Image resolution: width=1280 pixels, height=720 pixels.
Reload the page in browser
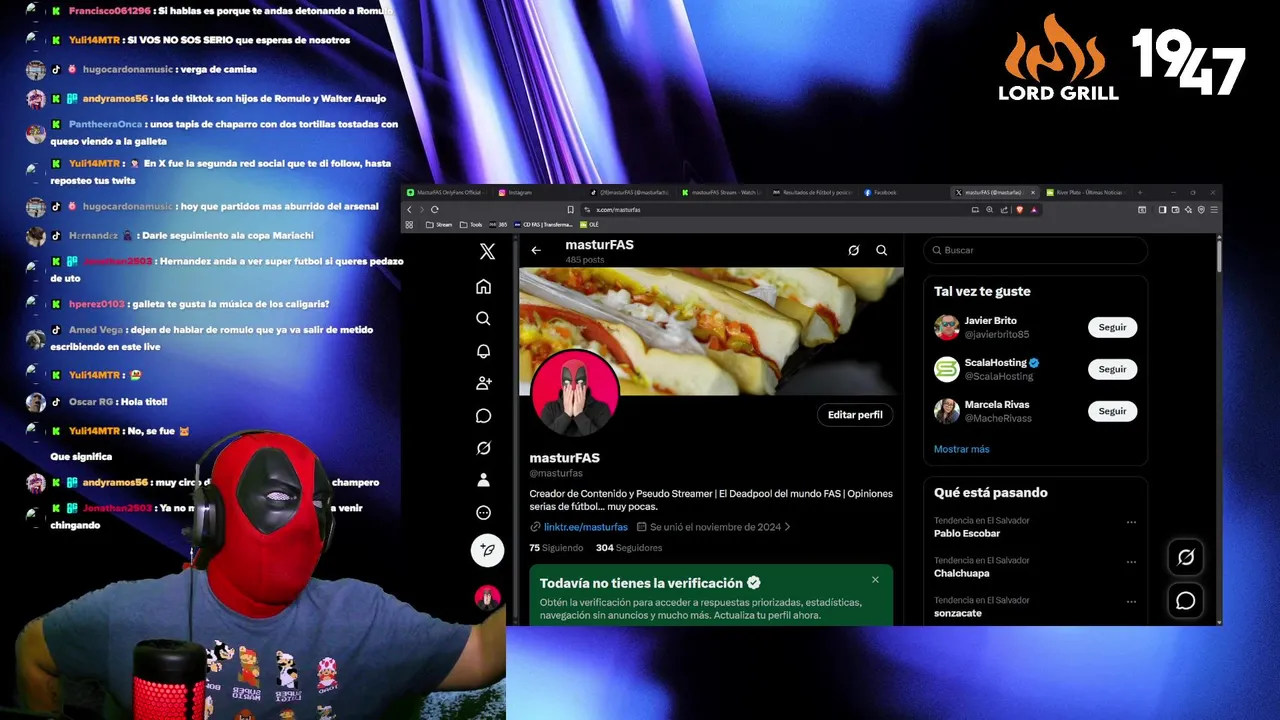pyautogui.click(x=435, y=210)
